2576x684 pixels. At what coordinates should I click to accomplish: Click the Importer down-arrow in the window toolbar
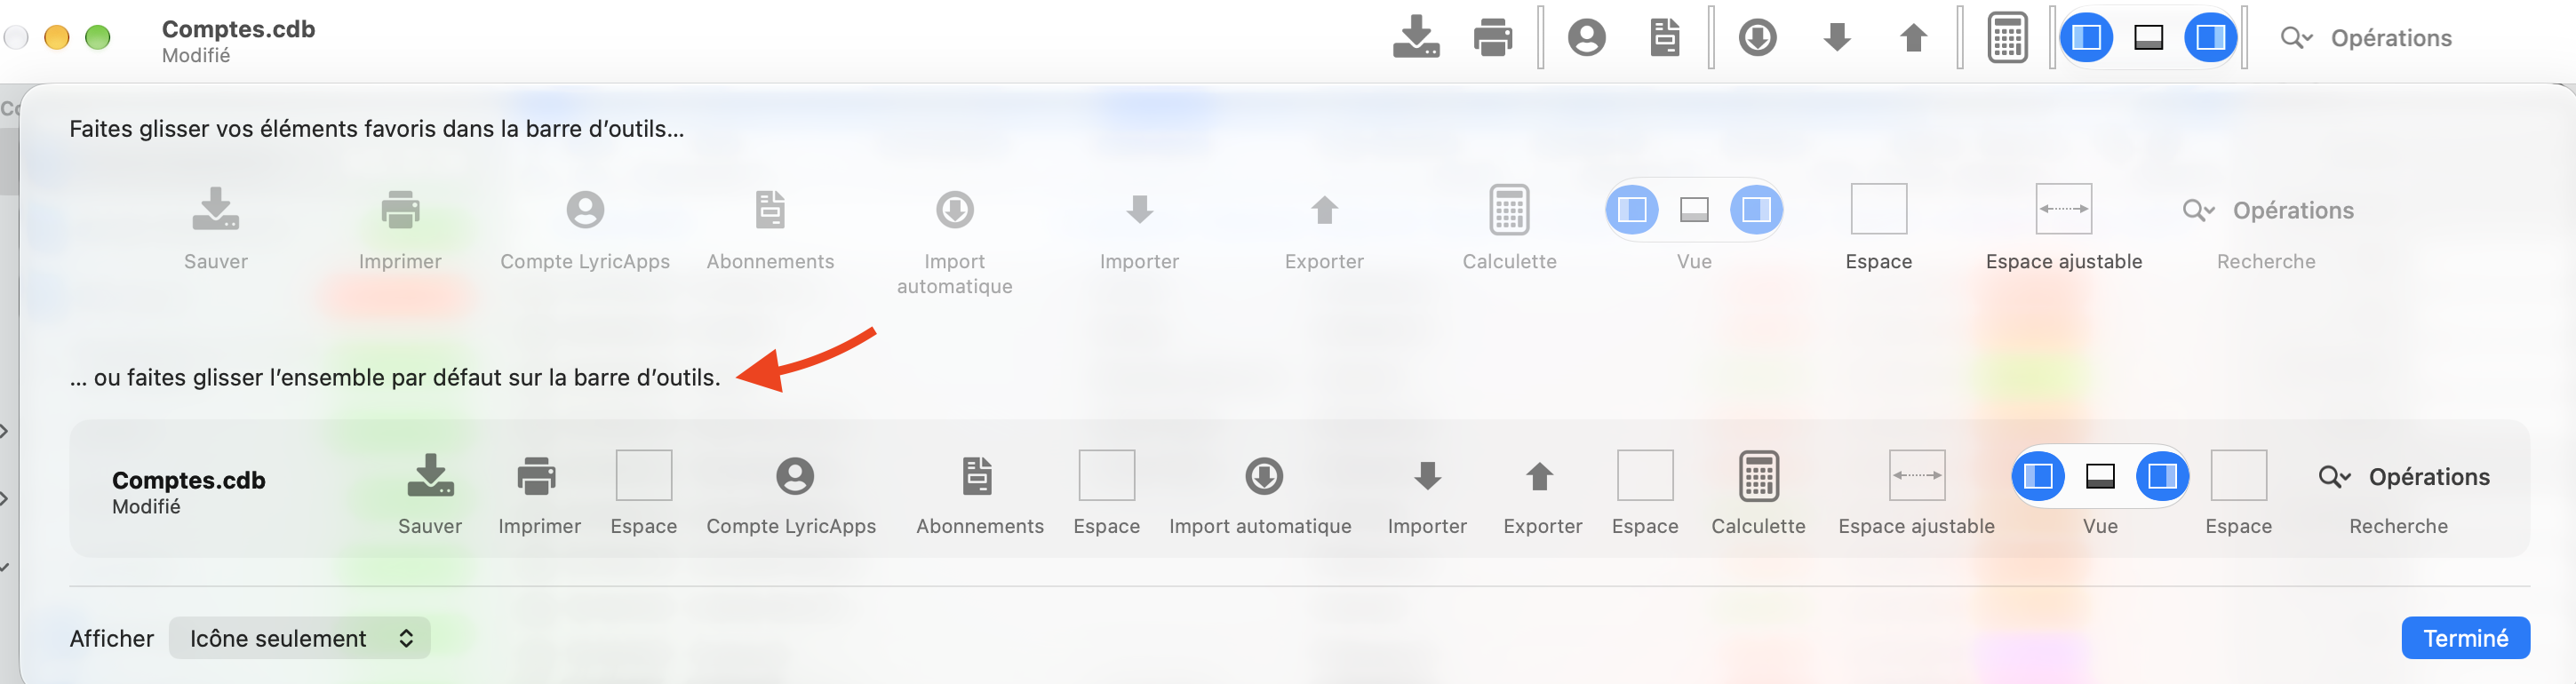click(1837, 37)
